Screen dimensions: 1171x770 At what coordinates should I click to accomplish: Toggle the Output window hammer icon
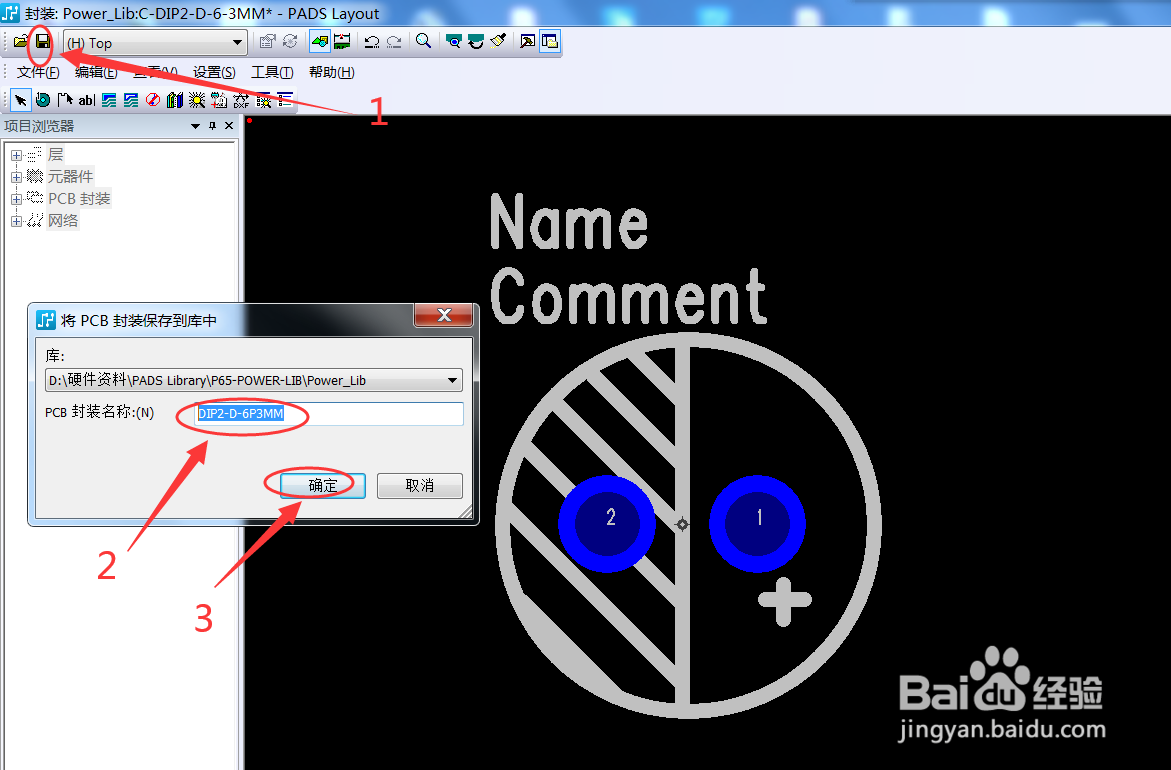[x=527, y=42]
